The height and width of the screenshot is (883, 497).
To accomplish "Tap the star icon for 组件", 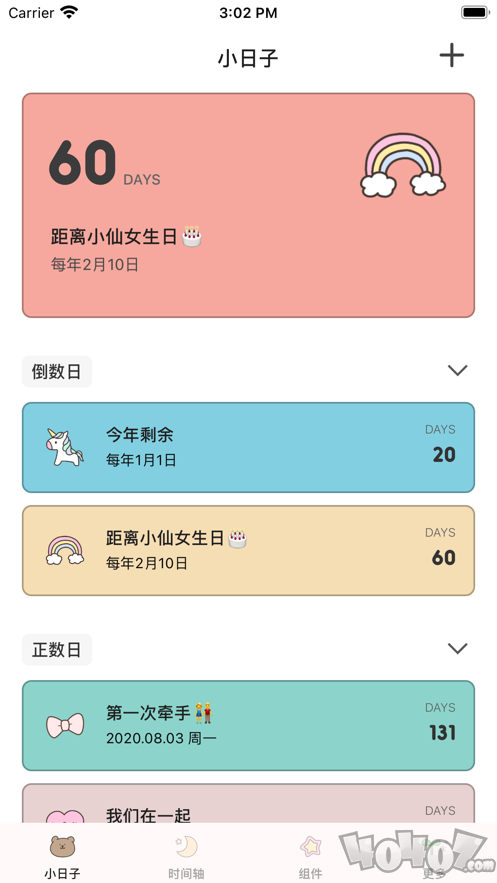I will click(x=310, y=846).
